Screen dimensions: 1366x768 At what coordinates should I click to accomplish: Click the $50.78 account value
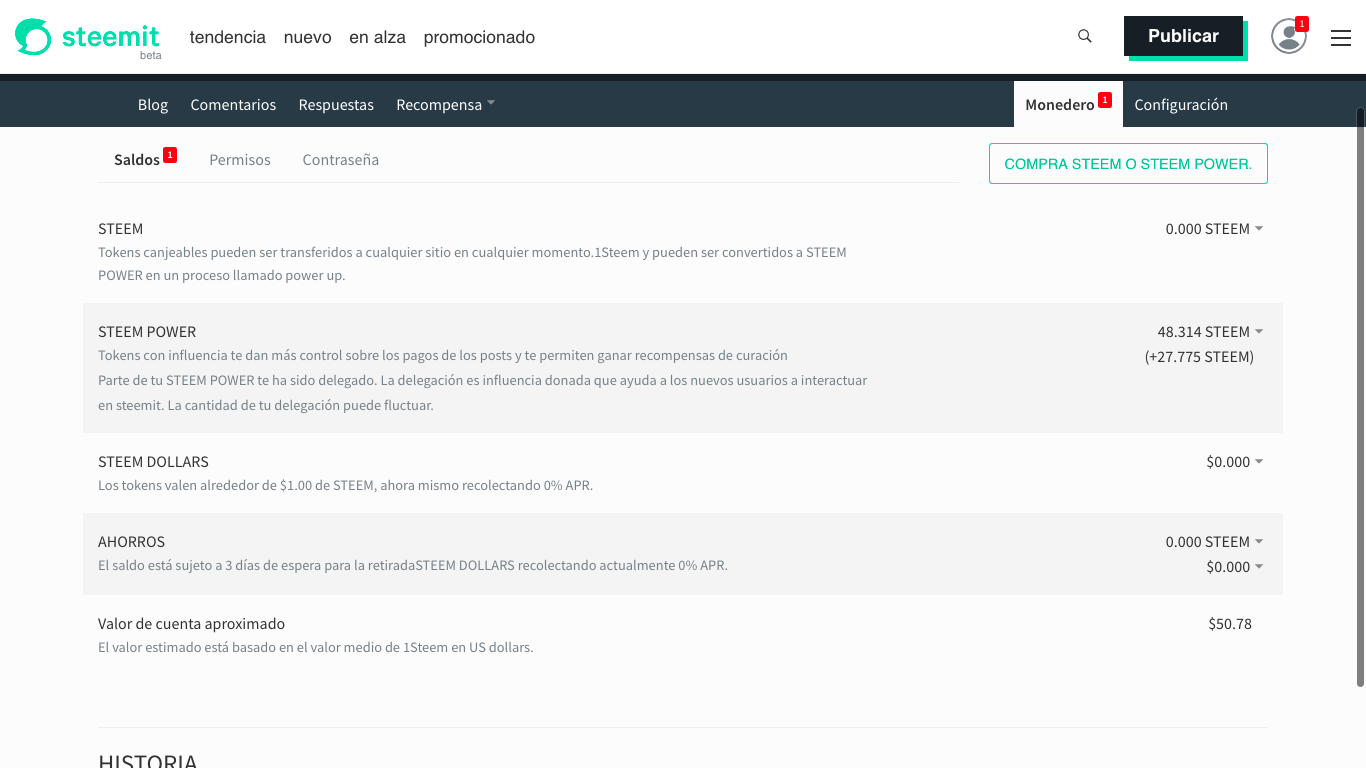click(x=1230, y=624)
